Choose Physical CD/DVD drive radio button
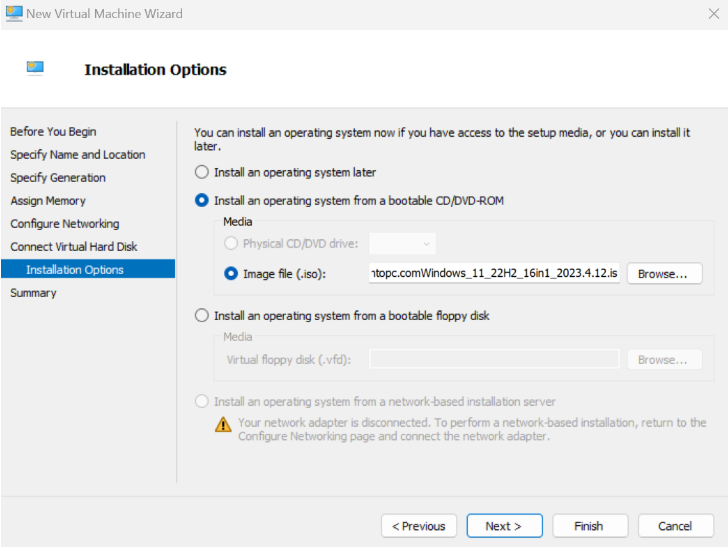 (231, 243)
